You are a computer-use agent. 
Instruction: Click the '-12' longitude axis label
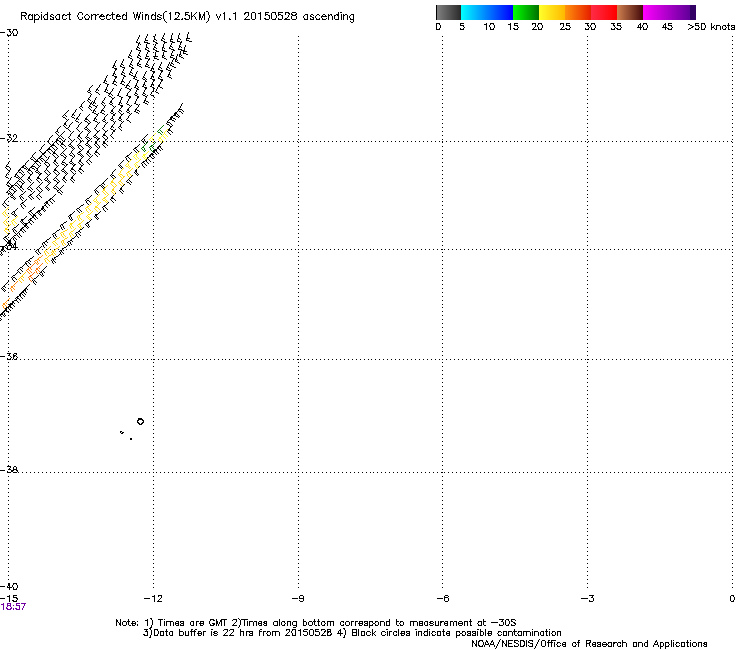point(153,599)
